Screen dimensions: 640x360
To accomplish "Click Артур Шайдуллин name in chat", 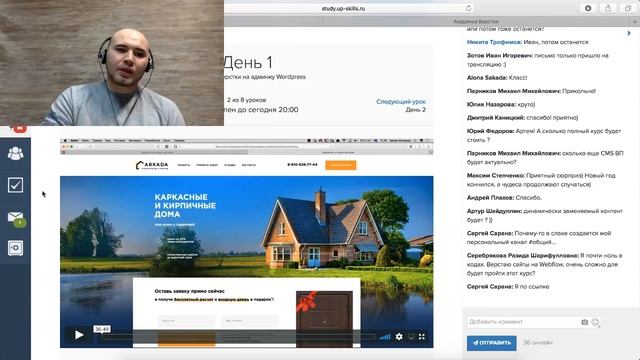I will click(494, 211).
